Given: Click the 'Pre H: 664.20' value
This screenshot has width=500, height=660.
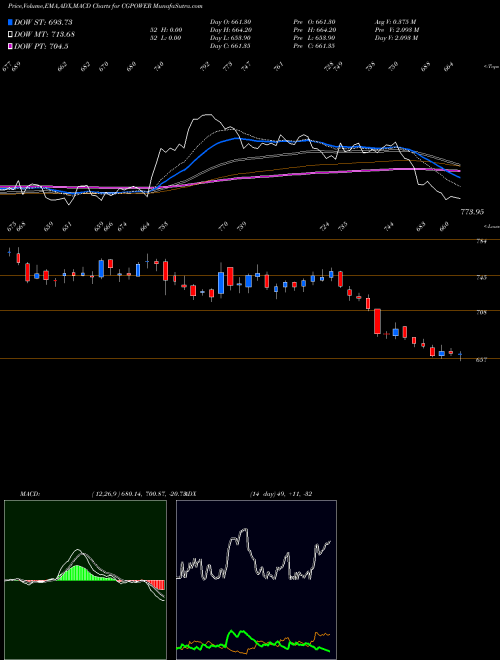Looking at the screenshot, I should pos(314,30).
